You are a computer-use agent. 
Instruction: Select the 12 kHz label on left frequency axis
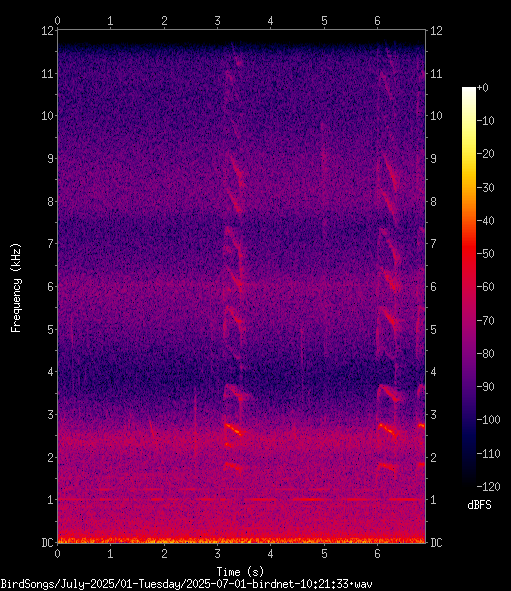click(x=47, y=31)
